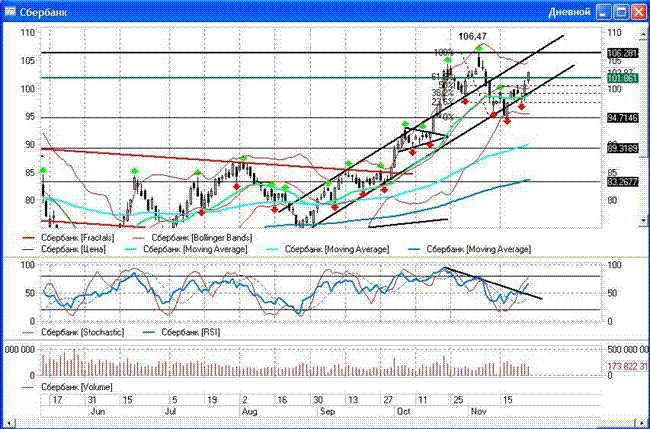This screenshot has height=429, width=650.
Task: Click the 100% Fibonacci level label
Action: point(444,53)
